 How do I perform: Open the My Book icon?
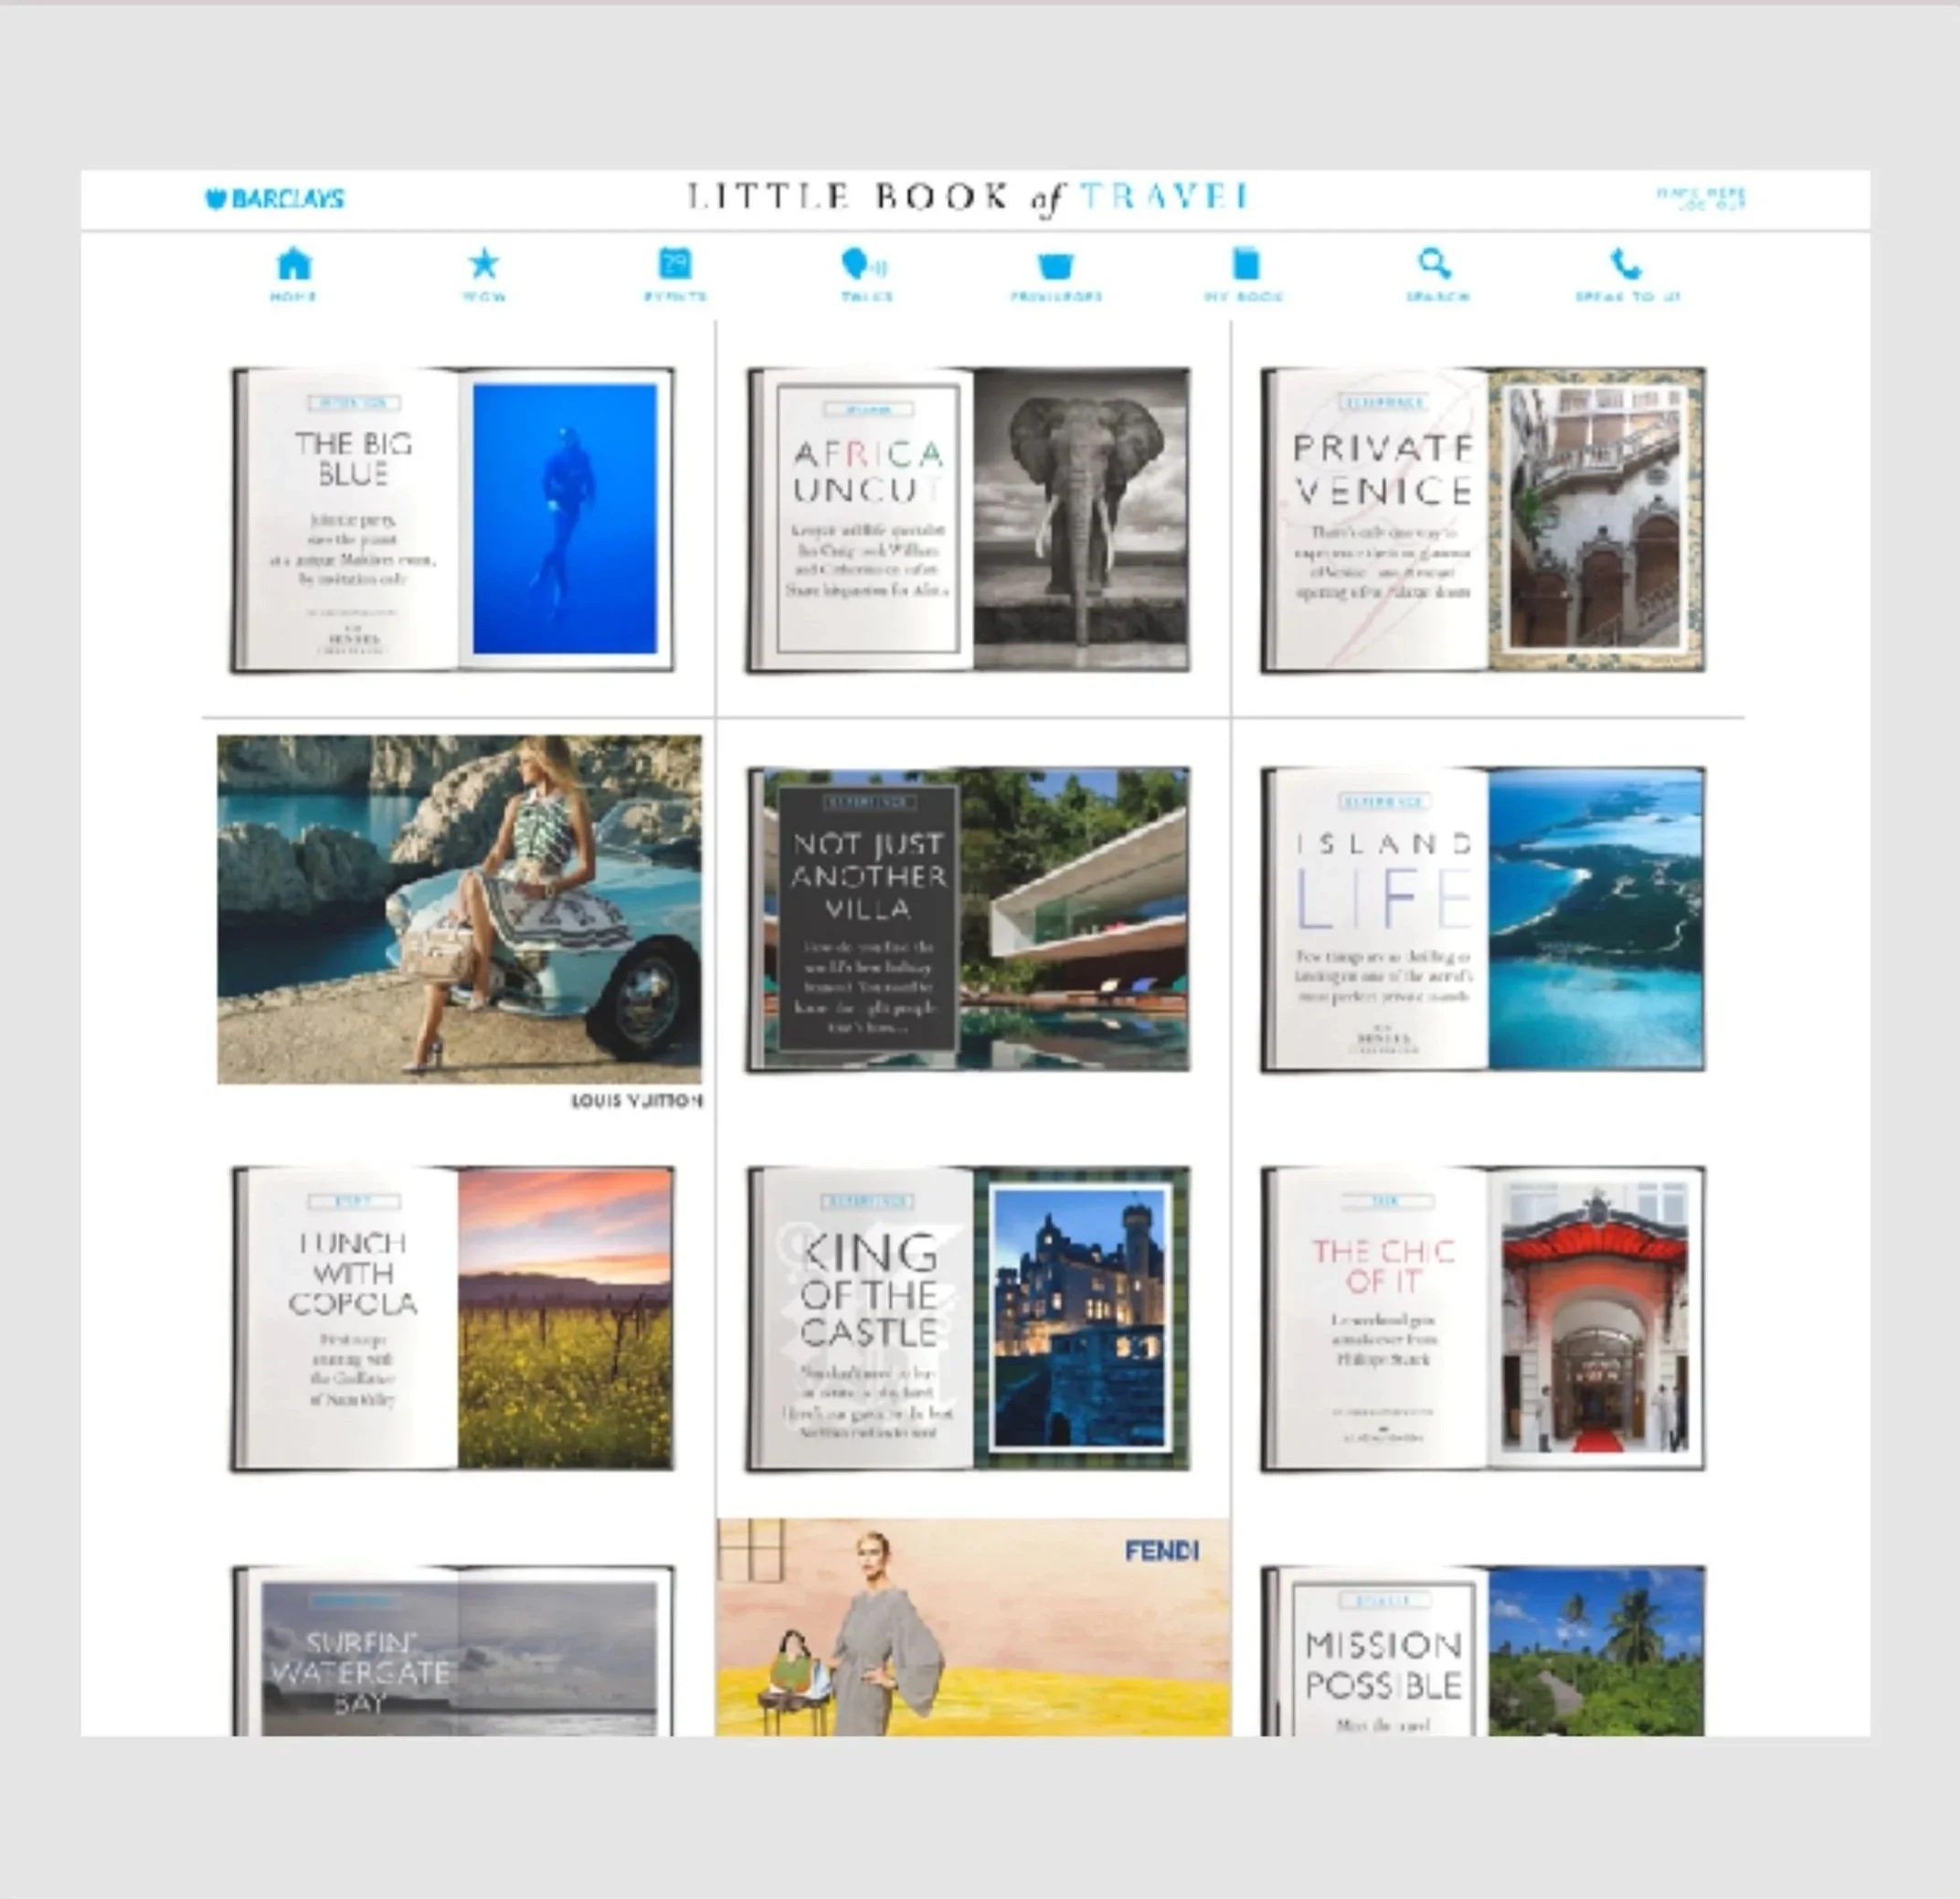pyautogui.click(x=1245, y=264)
